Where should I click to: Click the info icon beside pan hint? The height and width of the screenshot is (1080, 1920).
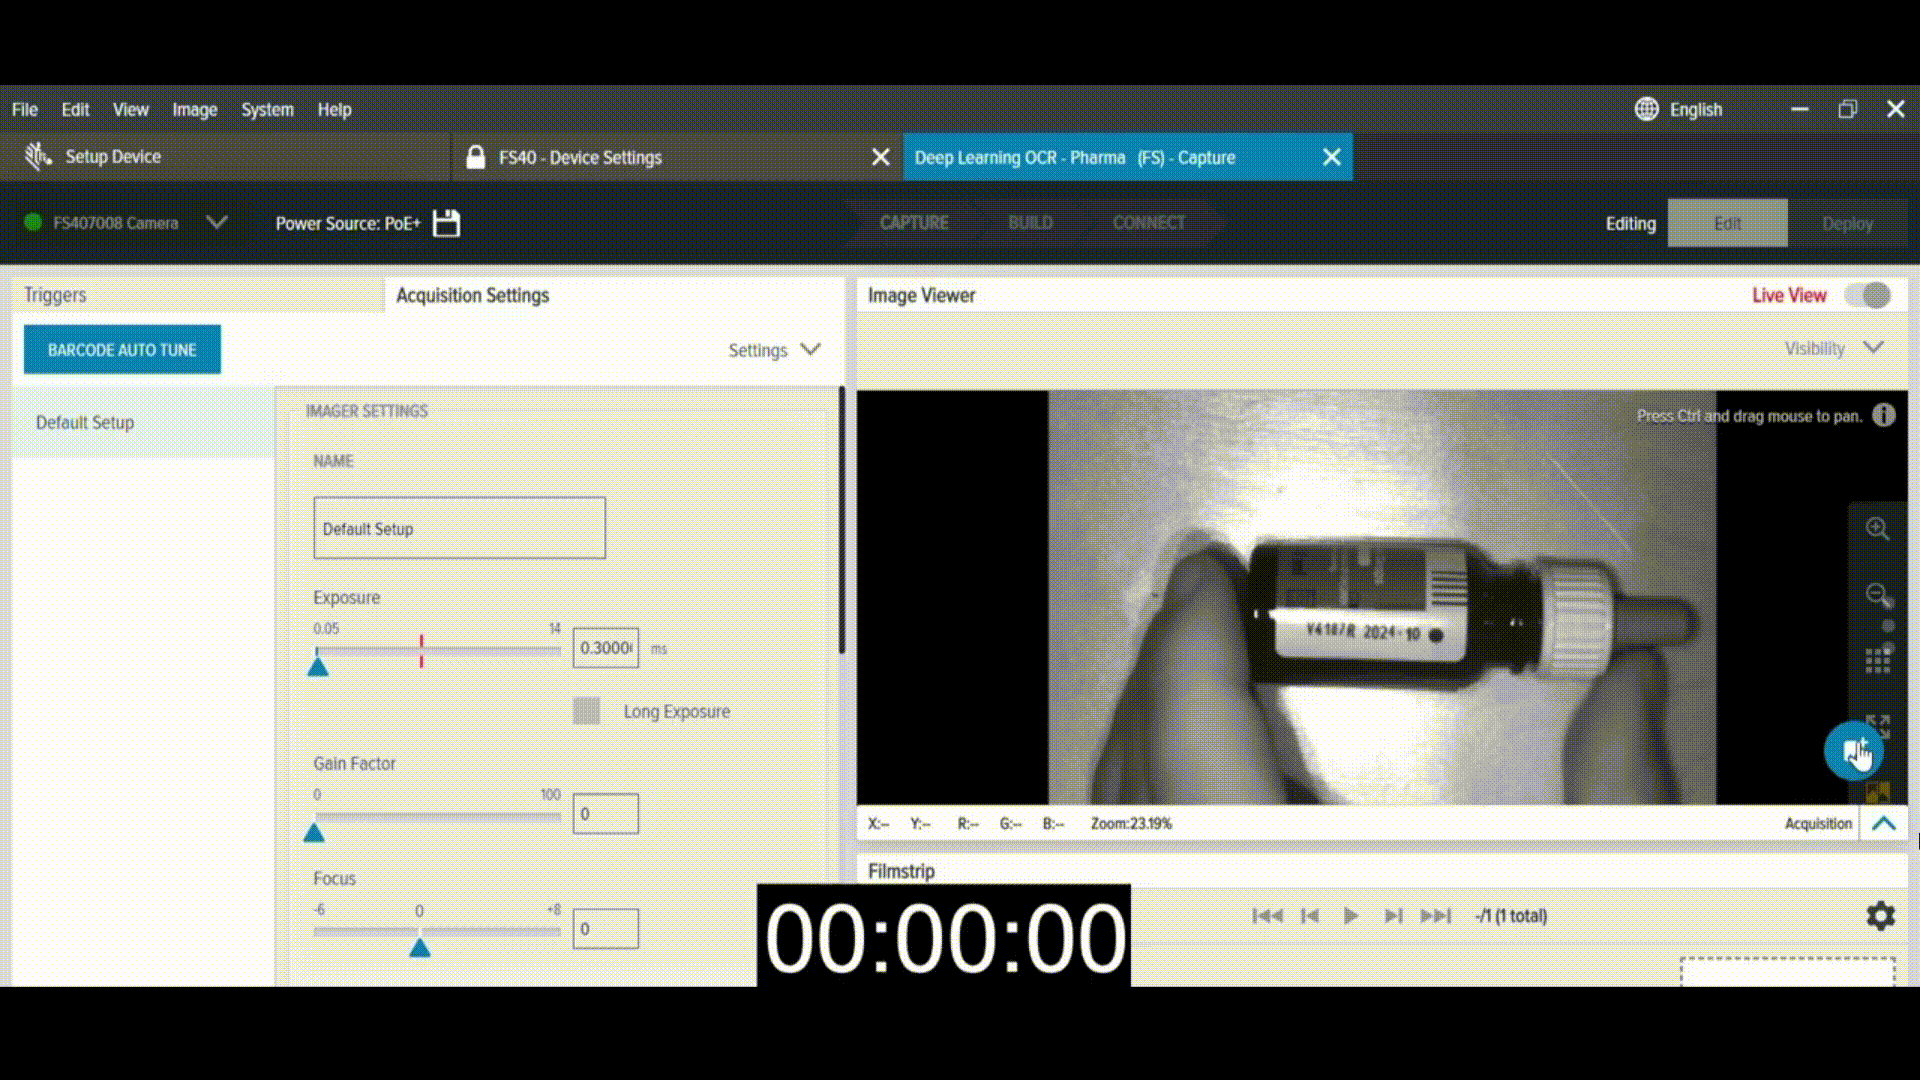coord(1883,415)
